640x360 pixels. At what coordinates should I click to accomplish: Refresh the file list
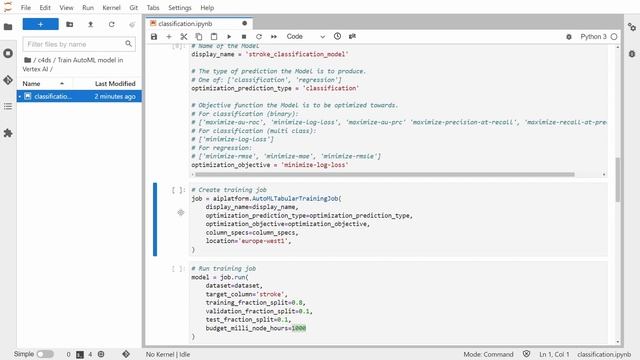pos(111,24)
